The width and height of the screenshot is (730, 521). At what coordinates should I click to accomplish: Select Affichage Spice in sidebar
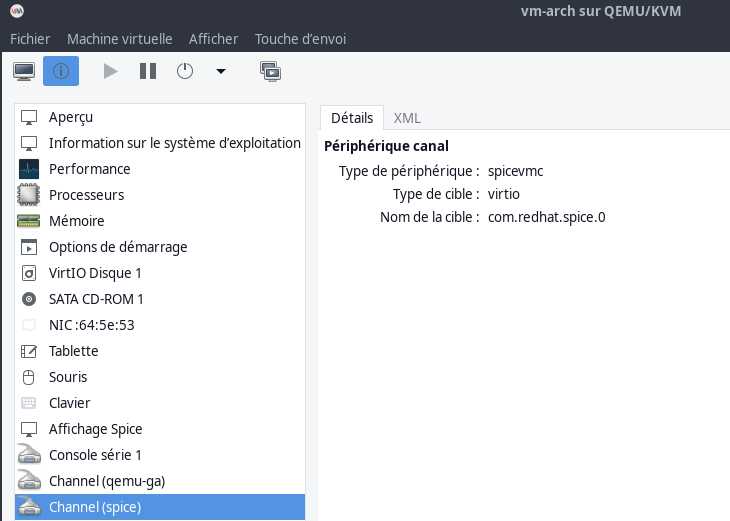tap(95, 429)
